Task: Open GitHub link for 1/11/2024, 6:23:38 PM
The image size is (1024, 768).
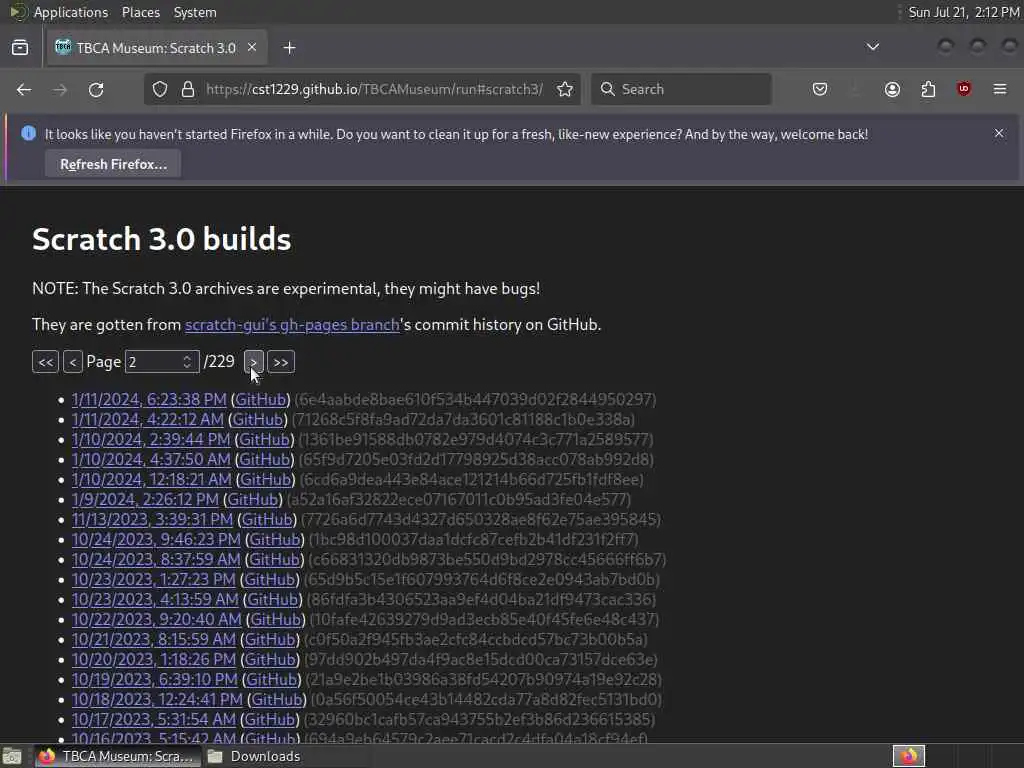Action: (x=260, y=399)
